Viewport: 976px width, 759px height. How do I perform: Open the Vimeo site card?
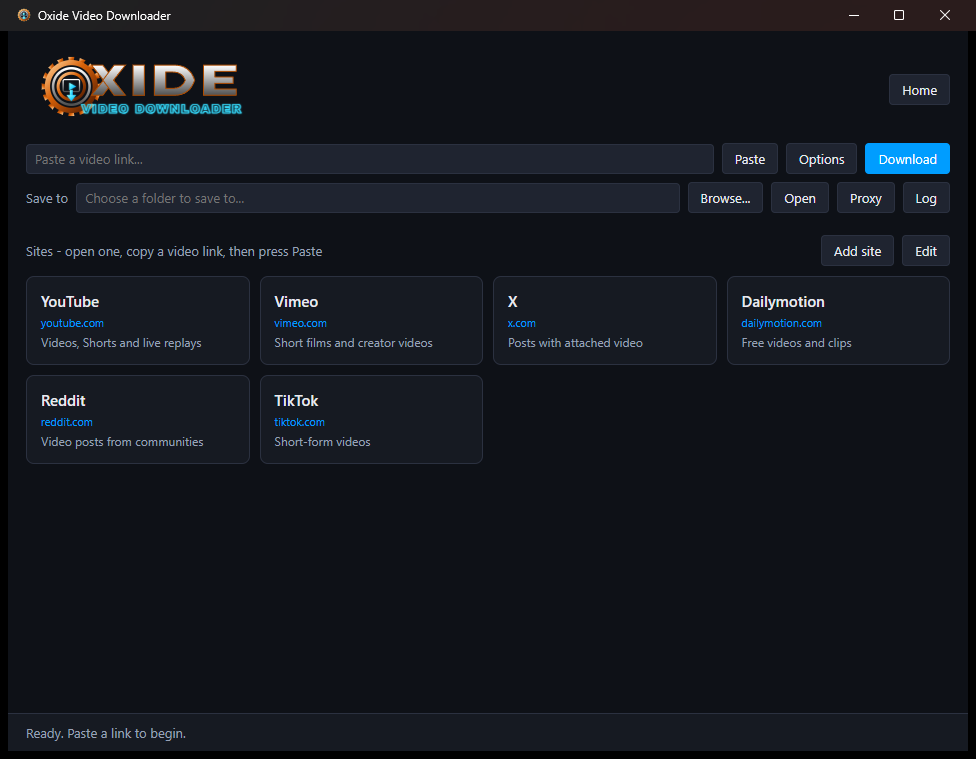tap(371, 321)
